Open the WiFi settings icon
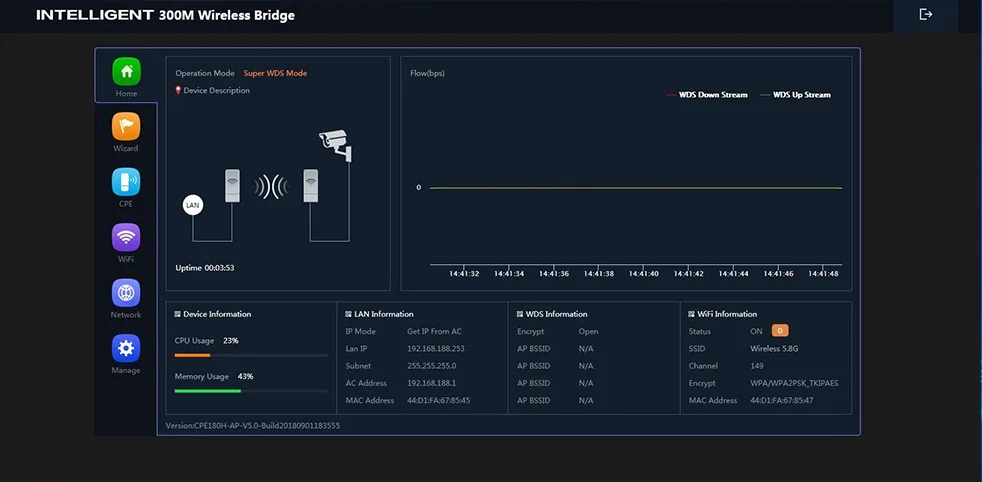Image resolution: width=982 pixels, height=482 pixels. 126,237
